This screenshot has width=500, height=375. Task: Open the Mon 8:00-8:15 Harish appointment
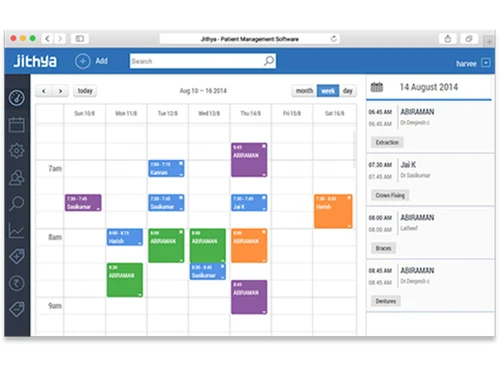[x=125, y=237]
